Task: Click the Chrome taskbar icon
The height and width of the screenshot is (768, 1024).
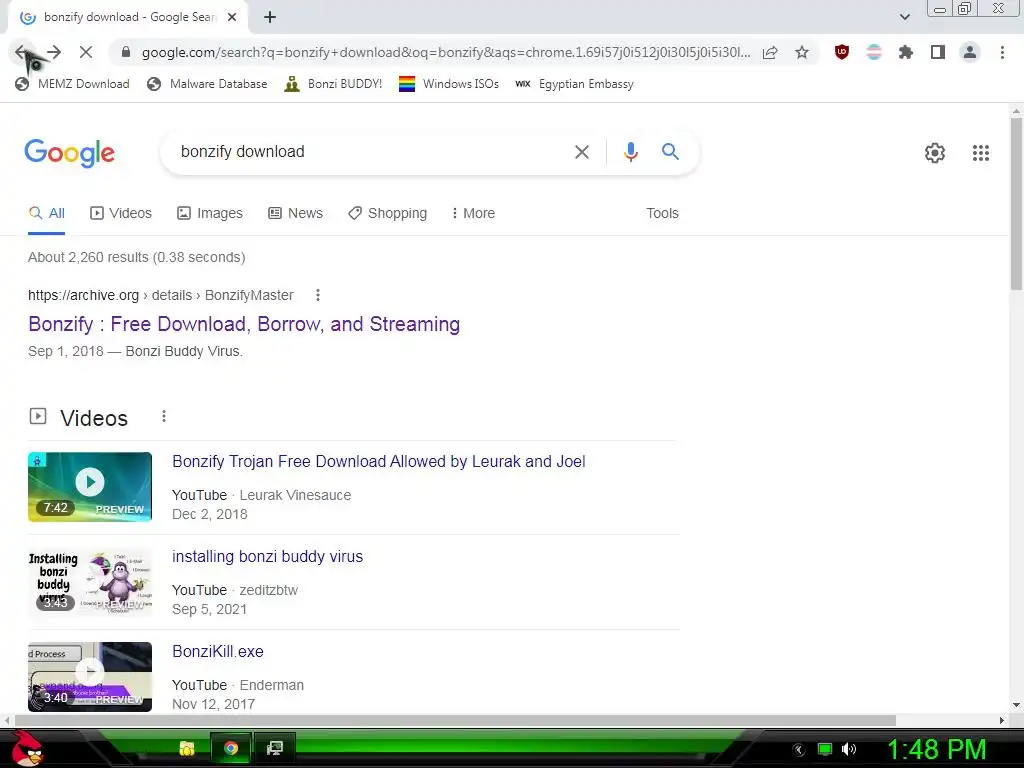Action: coord(231,748)
